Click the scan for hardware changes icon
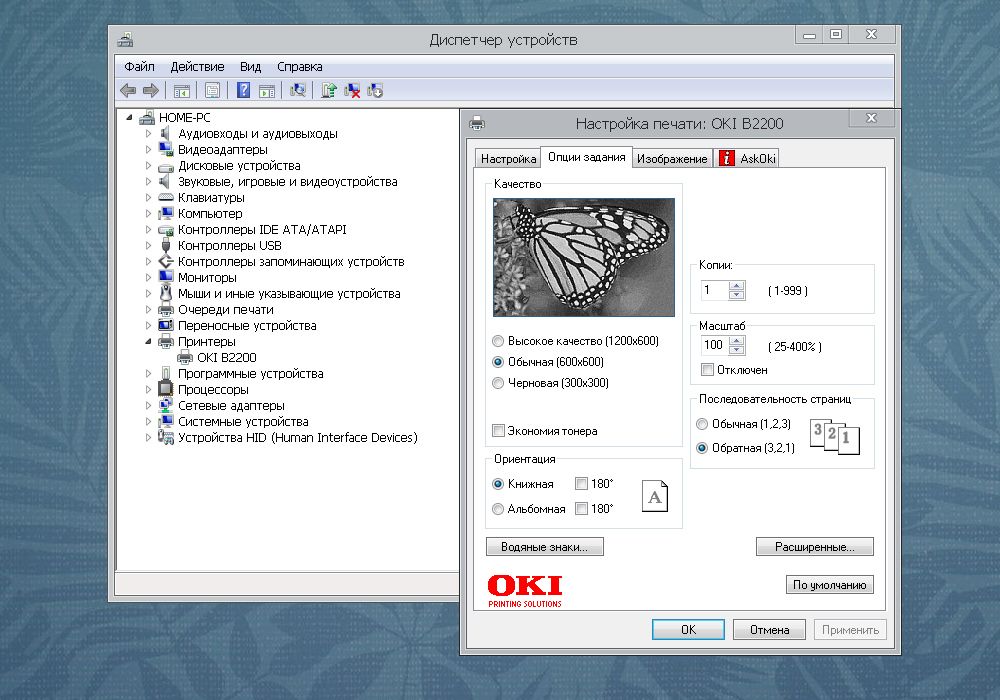This screenshot has height=700, width=1000. 298,91
